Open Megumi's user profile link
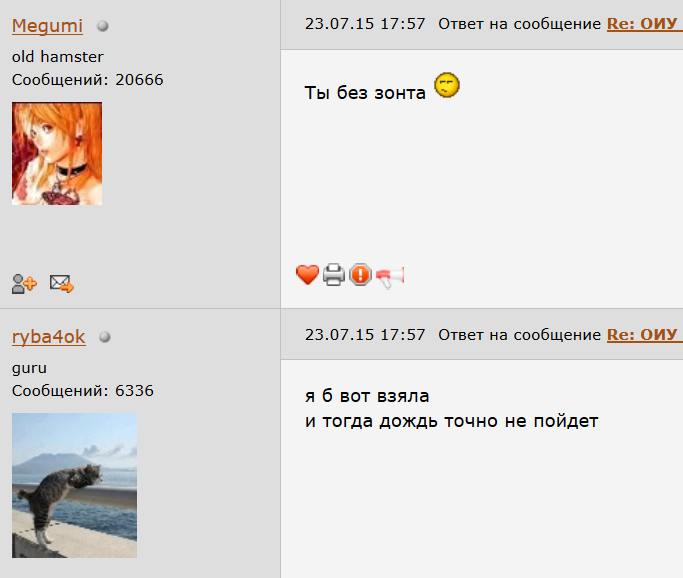Image resolution: width=683 pixels, height=578 pixels. point(47,26)
